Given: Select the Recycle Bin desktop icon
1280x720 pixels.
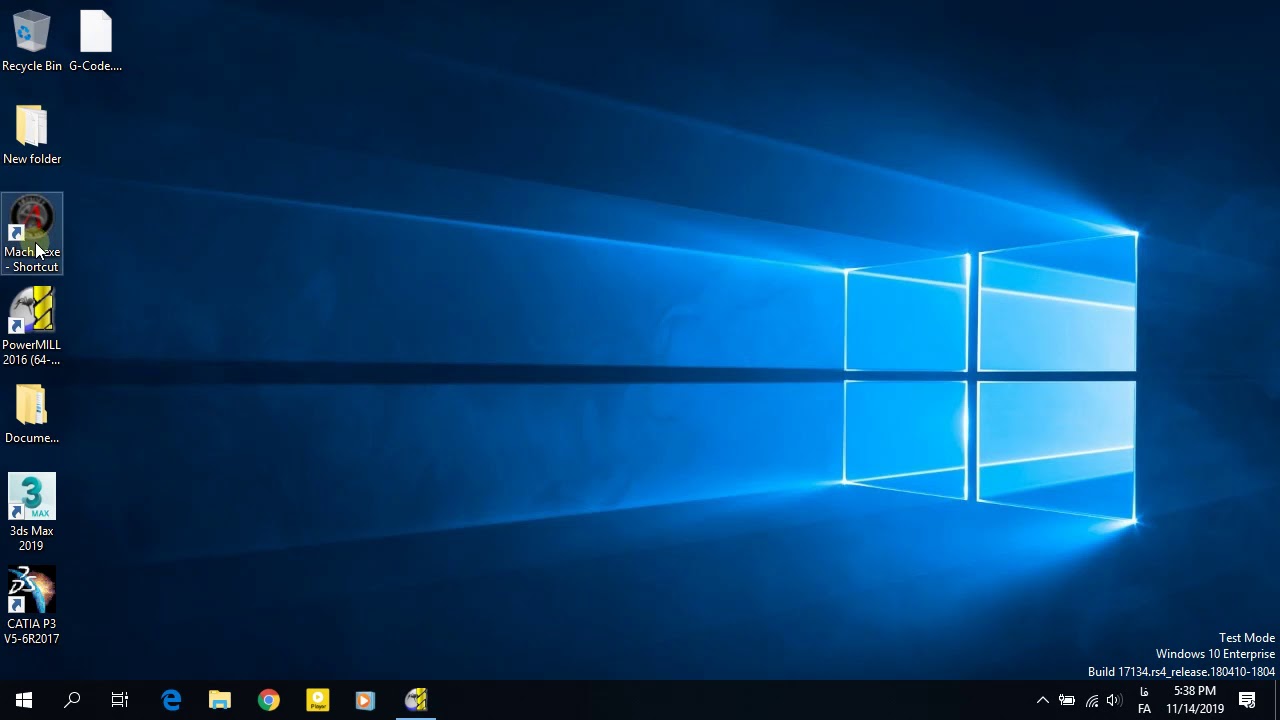Looking at the screenshot, I should (31, 41).
